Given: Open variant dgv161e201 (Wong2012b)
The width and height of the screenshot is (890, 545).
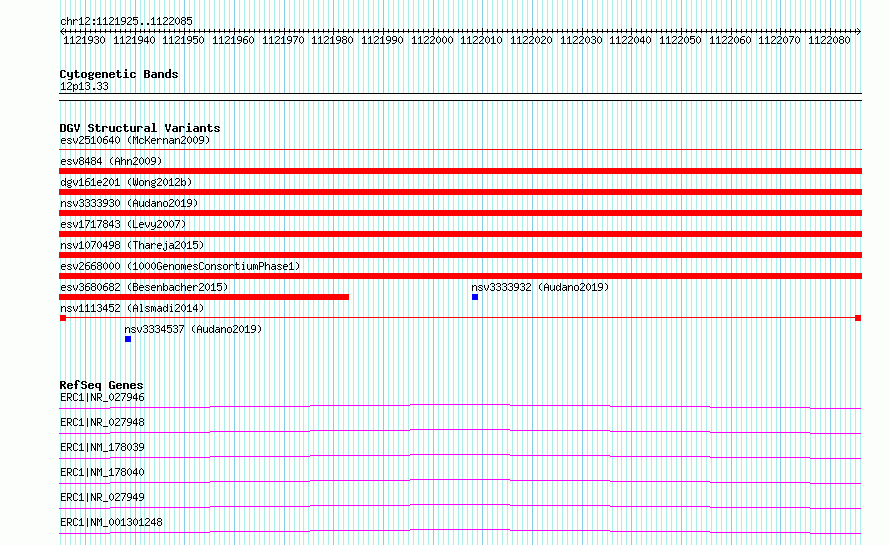Looking at the screenshot, I should point(126,182).
